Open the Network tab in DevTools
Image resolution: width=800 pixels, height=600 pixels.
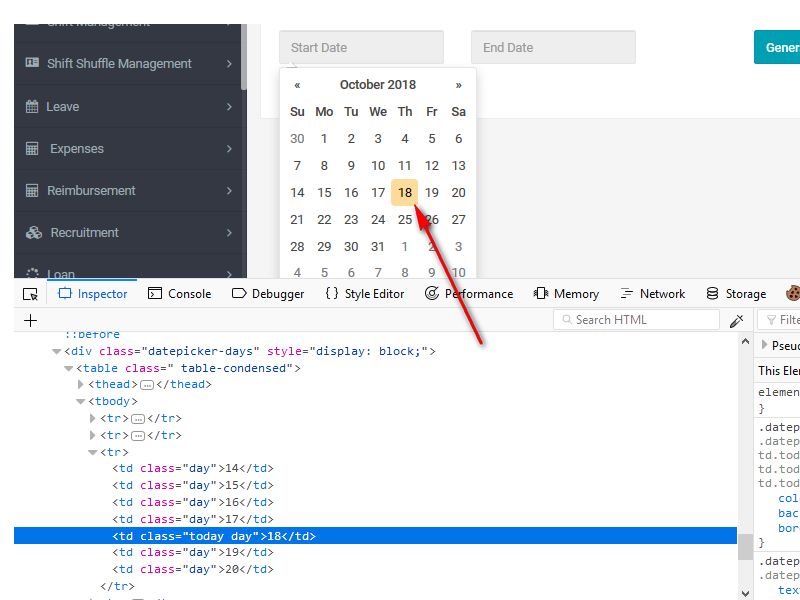point(653,293)
